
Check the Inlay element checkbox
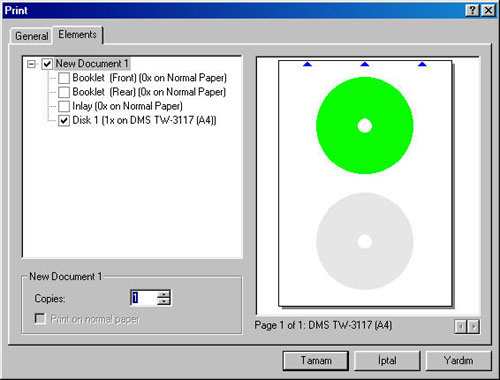(x=64, y=106)
